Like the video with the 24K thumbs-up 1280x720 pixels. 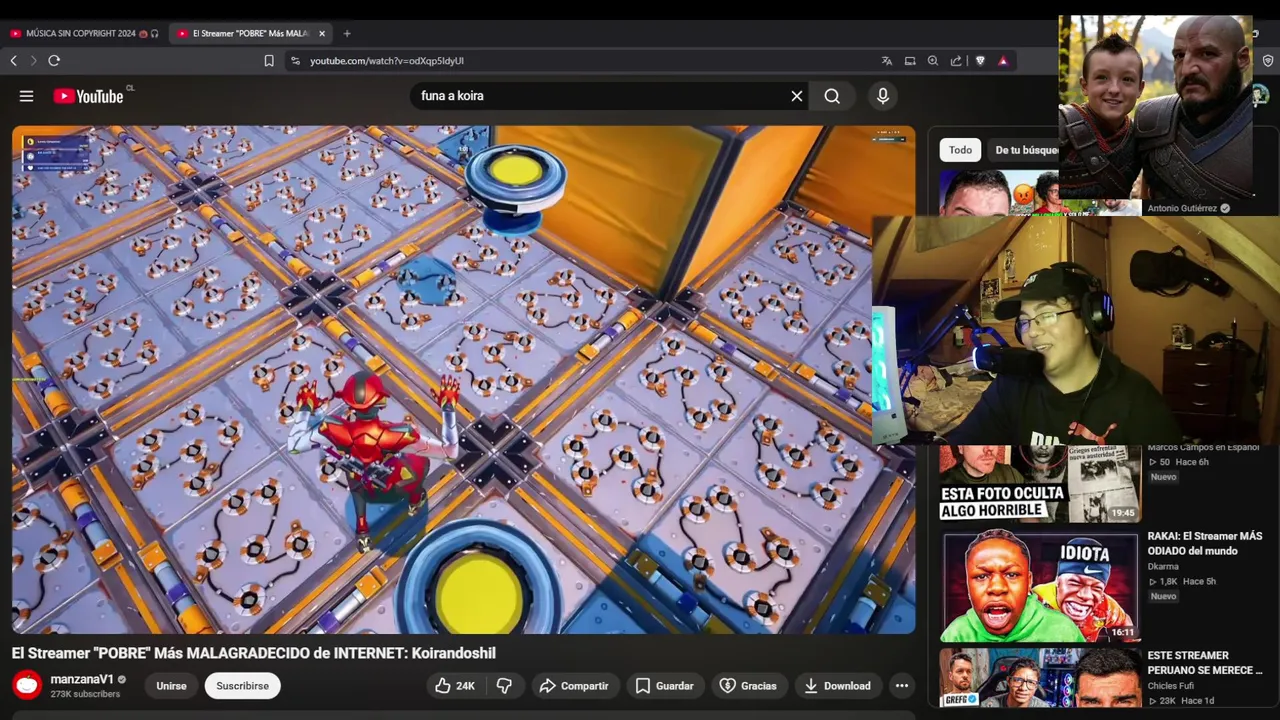point(454,686)
